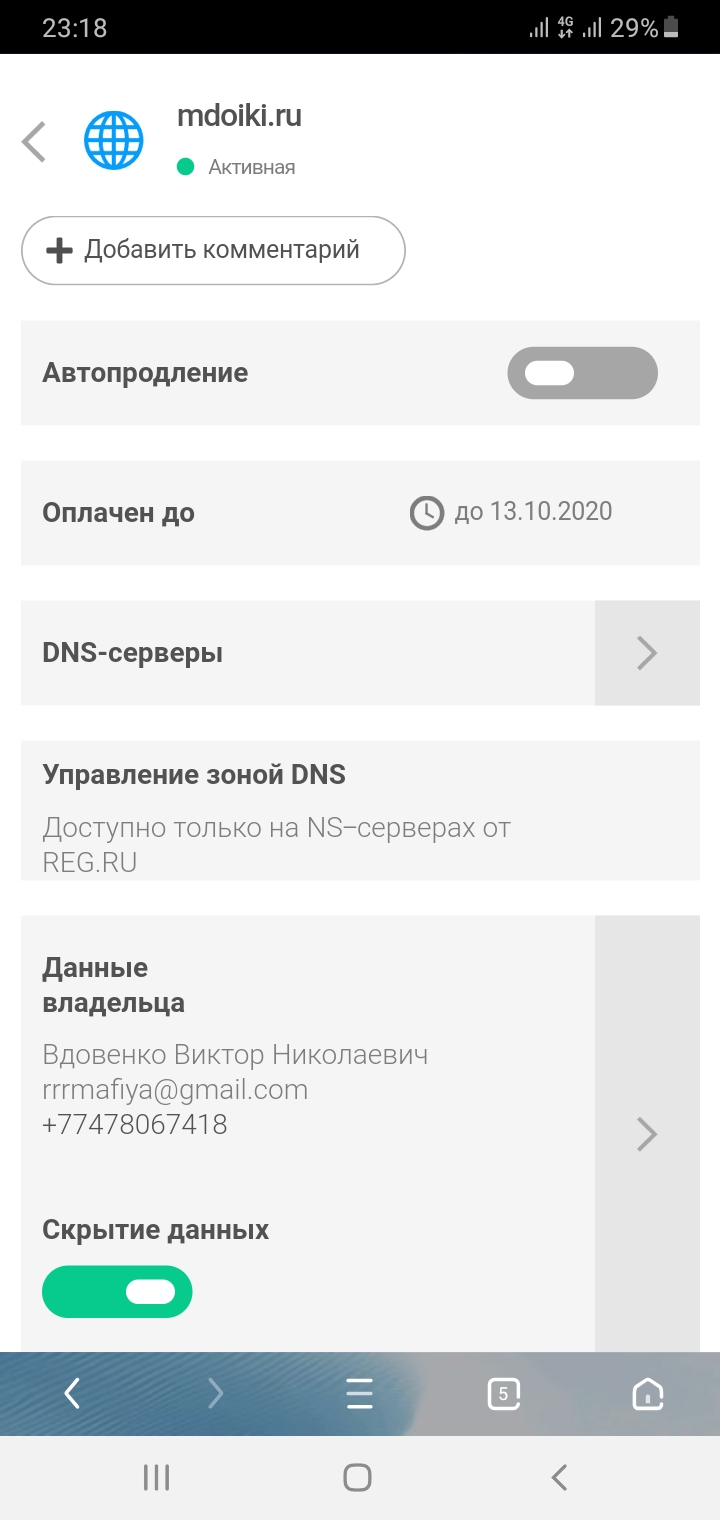Viewport: 720px width, 1520px height.
Task: Go to the browser home page icon
Action: click(648, 1393)
